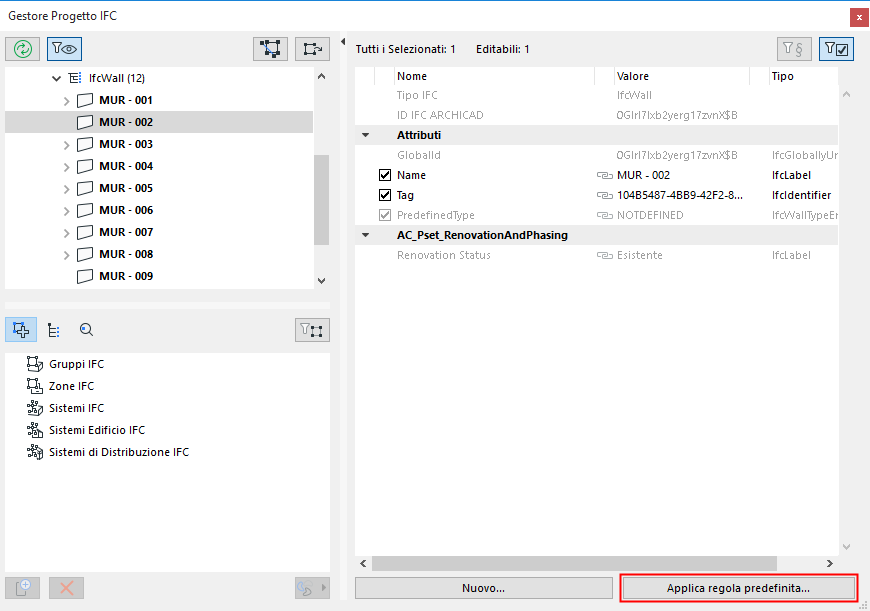The width and height of the screenshot is (870, 611).
Task: Click the properties horizontal scrollbar left arrow
Action: (363, 563)
